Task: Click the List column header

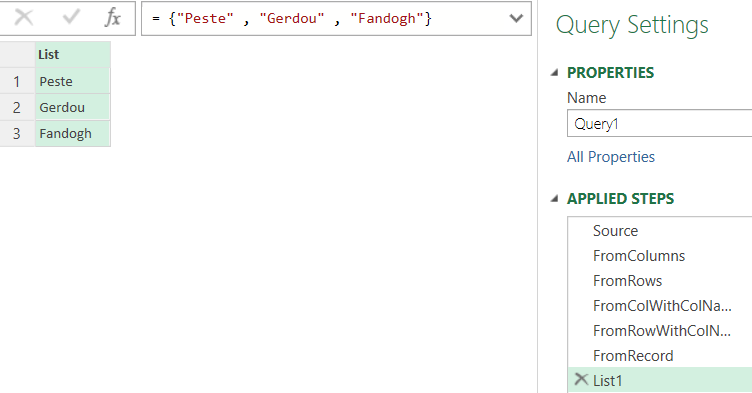Action: (x=73, y=55)
